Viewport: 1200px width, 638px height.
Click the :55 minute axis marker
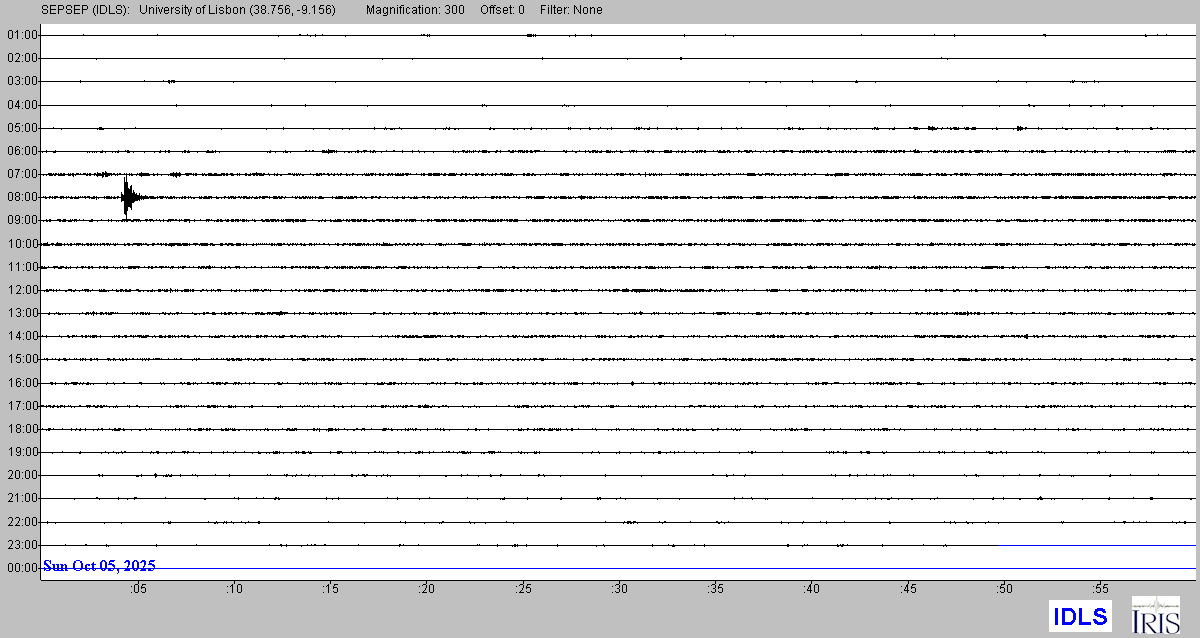click(1101, 589)
